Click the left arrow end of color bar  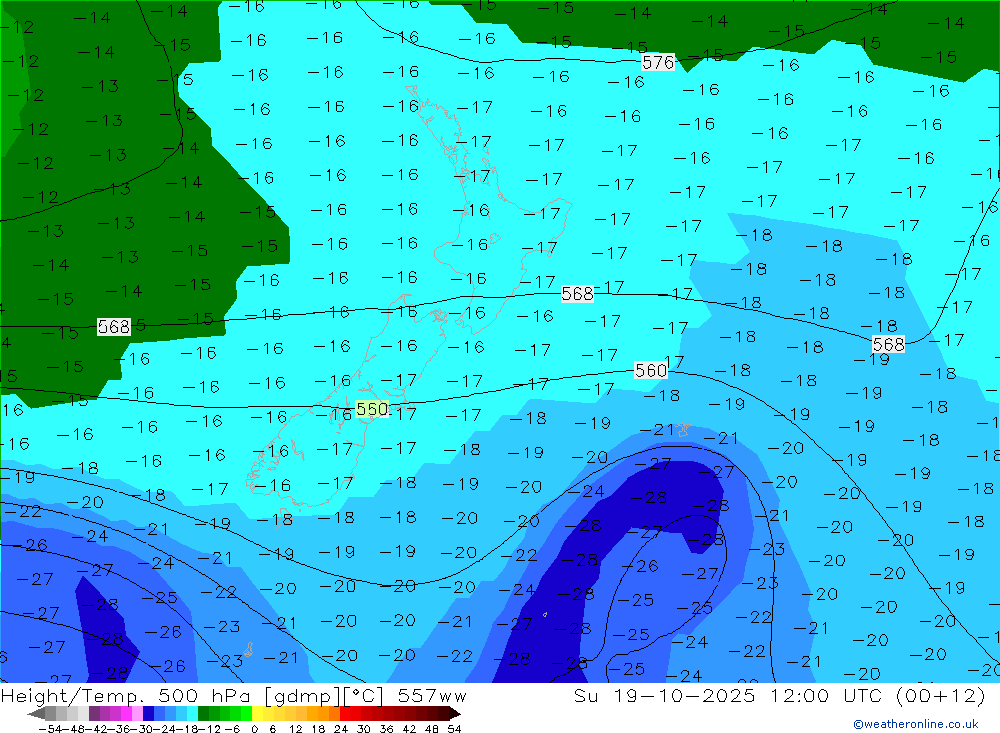click(x=36, y=714)
